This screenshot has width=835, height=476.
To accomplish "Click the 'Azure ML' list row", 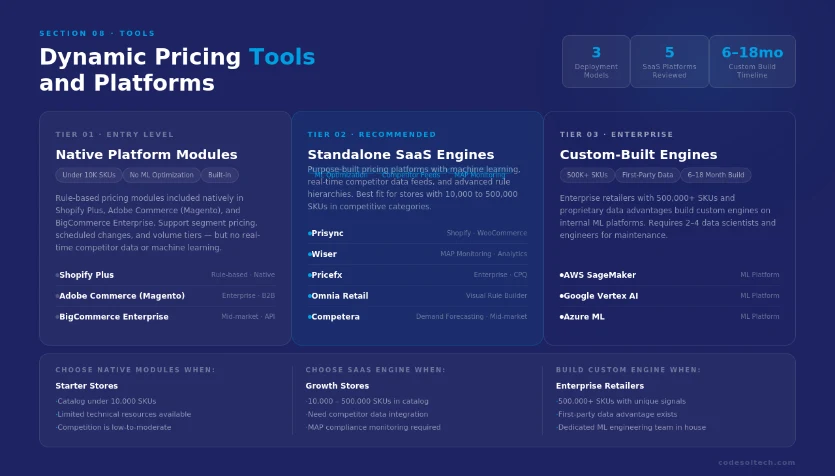I will [x=669, y=316].
